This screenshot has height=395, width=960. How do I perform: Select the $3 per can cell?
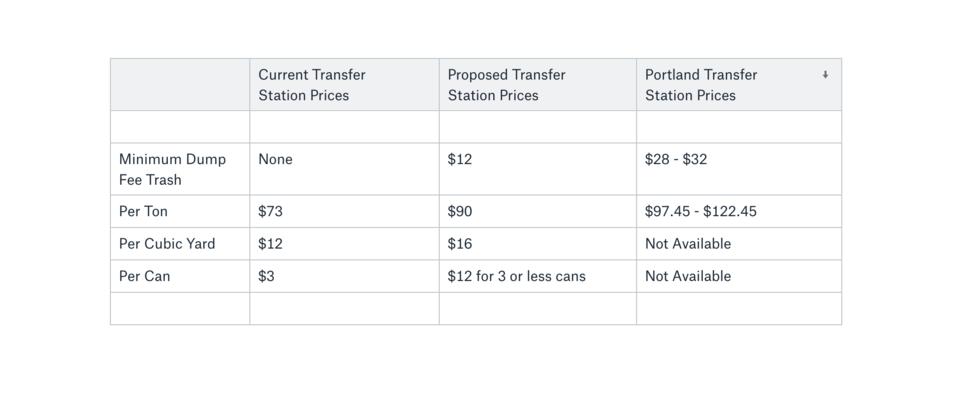coord(344,276)
